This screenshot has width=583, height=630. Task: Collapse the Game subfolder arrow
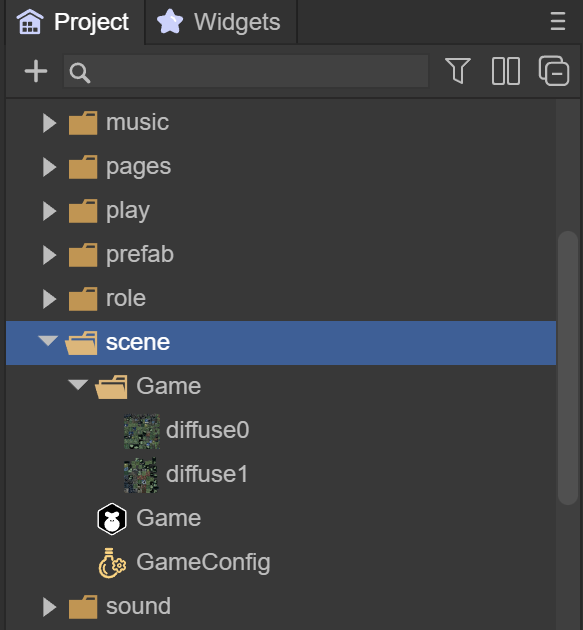(78, 385)
